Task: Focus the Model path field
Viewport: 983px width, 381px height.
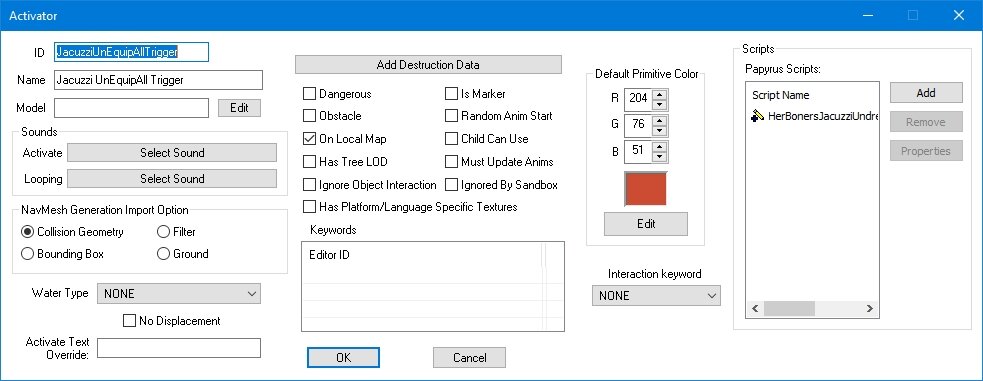Action: click(x=131, y=108)
